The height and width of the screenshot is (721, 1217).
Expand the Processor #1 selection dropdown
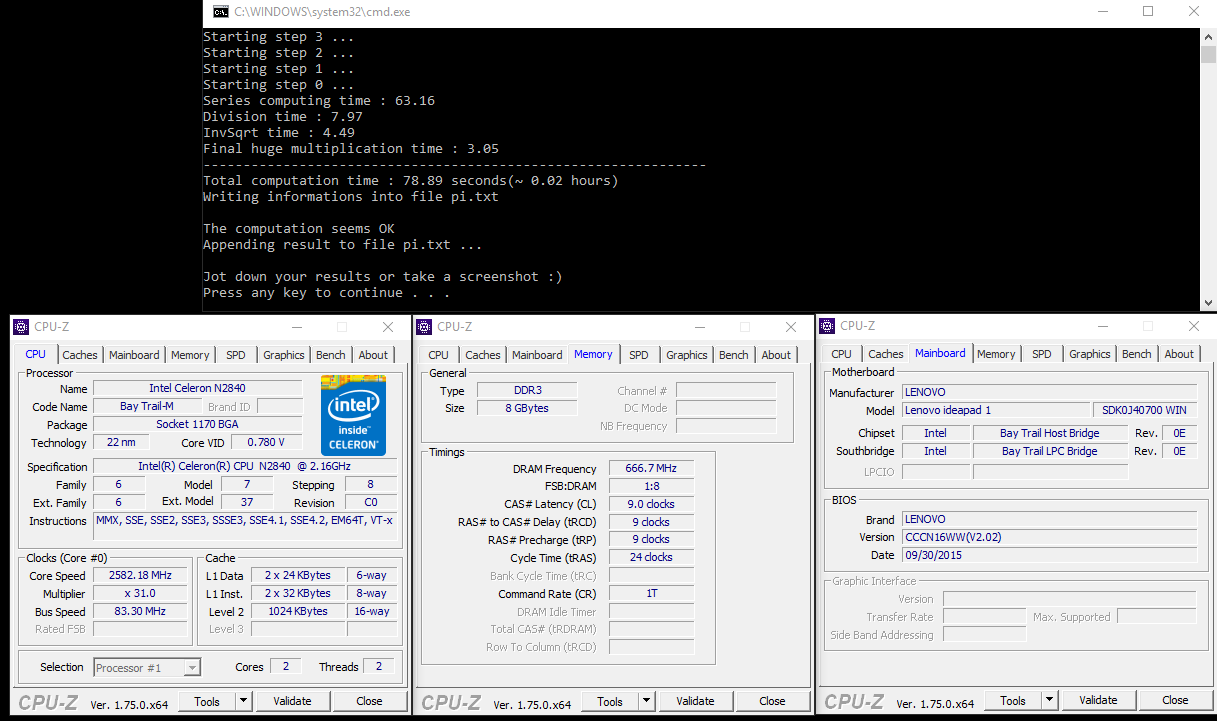(x=192, y=667)
